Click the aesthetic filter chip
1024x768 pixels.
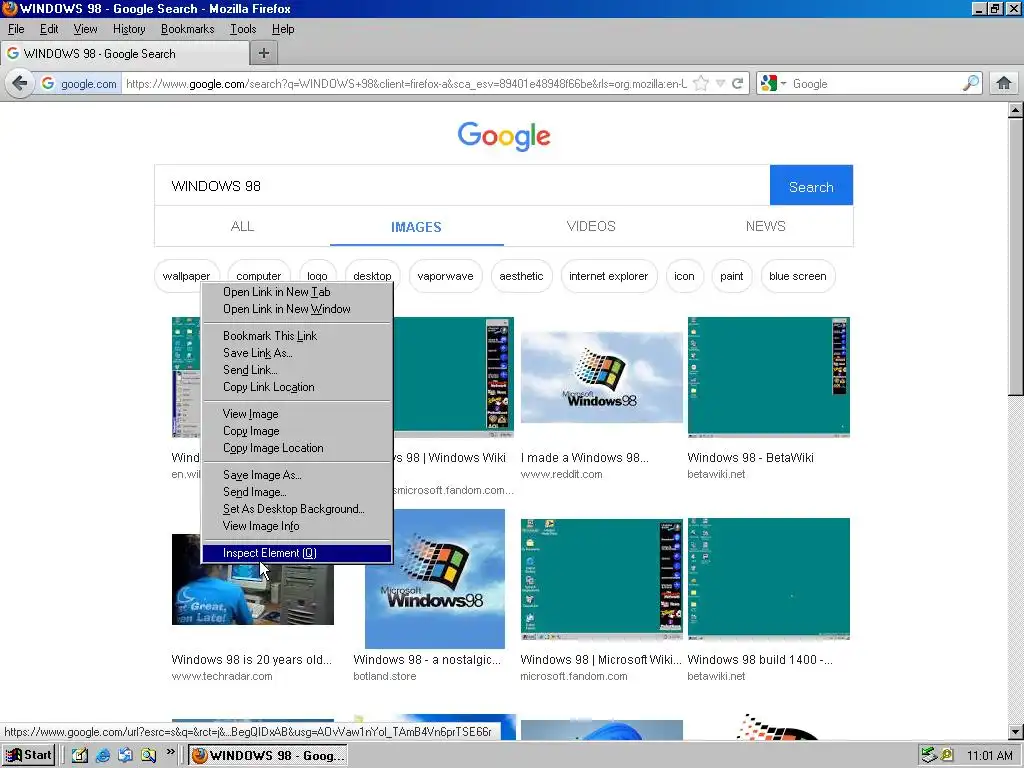click(521, 276)
